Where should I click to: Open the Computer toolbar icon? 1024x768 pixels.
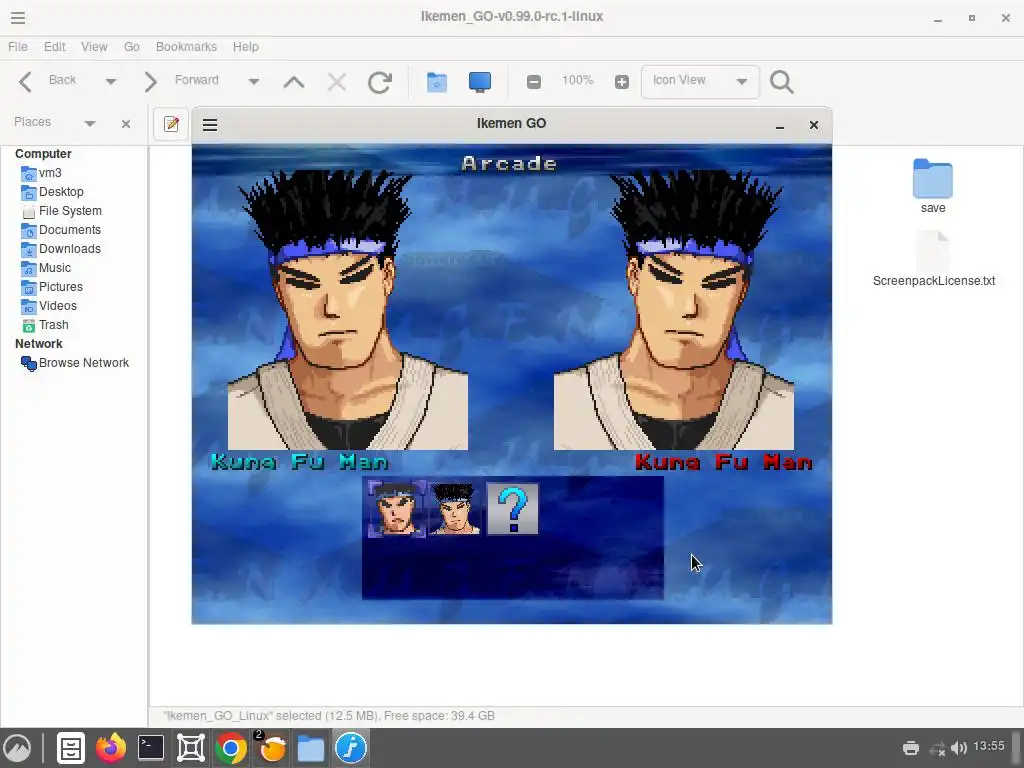[x=479, y=82]
